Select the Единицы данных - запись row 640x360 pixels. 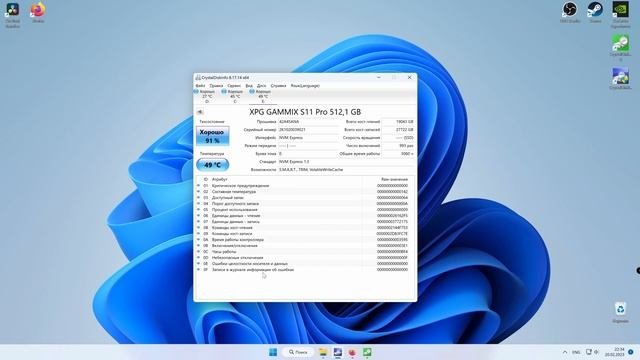click(x=305, y=222)
